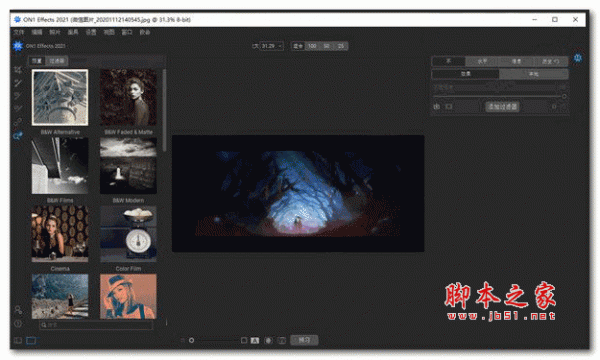
Task: Open the 文件 menu
Action: pyautogui.click(x=19, y=32)
